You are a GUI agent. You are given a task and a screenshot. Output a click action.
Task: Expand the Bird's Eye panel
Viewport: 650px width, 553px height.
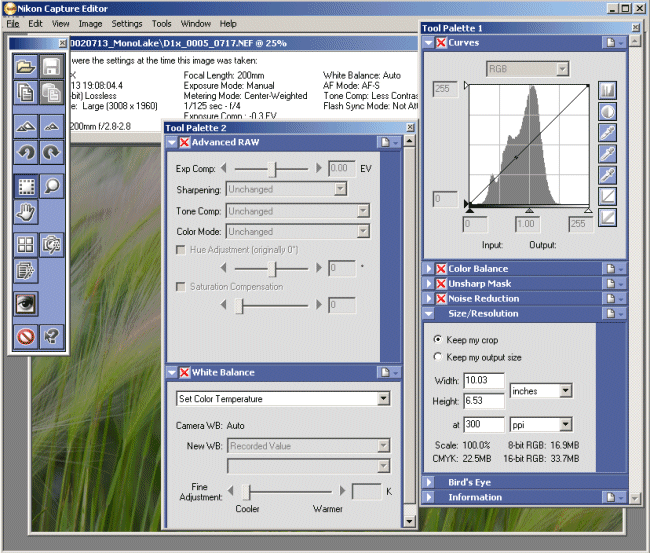(x=429, y=482)
